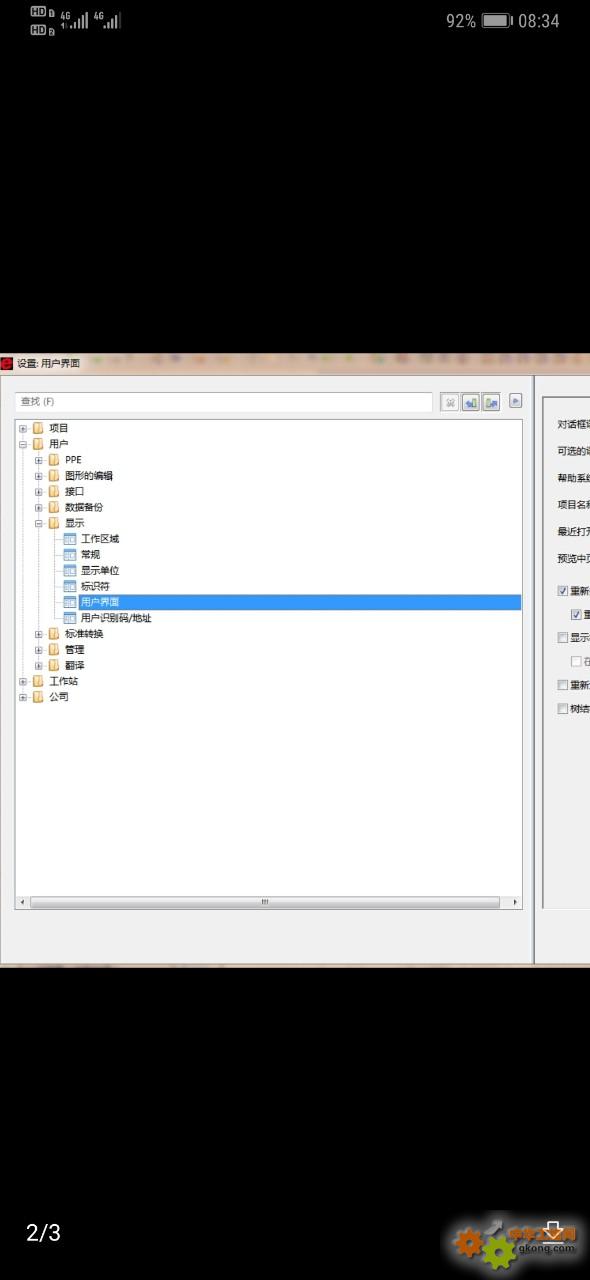Collapse the 用户 tree node

point(23,444)
